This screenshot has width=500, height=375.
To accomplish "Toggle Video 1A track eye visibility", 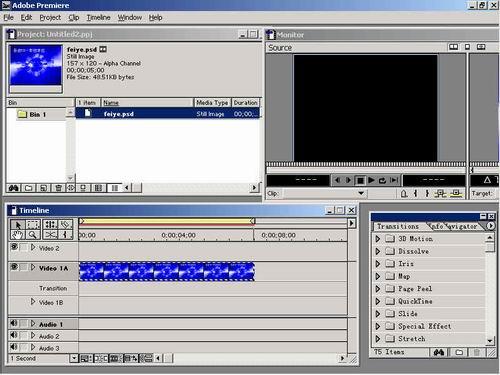I will [x=14, y=267].
